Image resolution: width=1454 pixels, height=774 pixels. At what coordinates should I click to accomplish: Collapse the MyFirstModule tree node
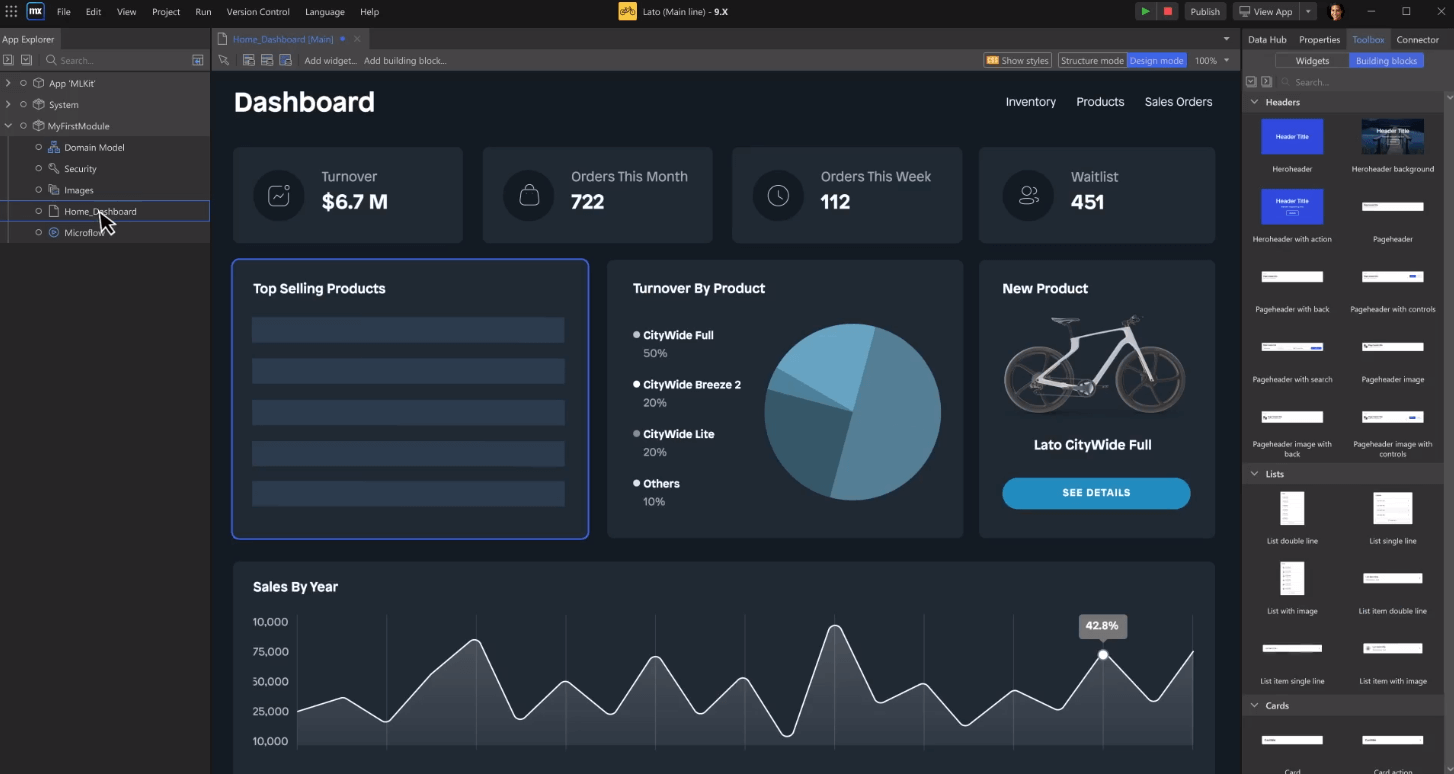8,125
